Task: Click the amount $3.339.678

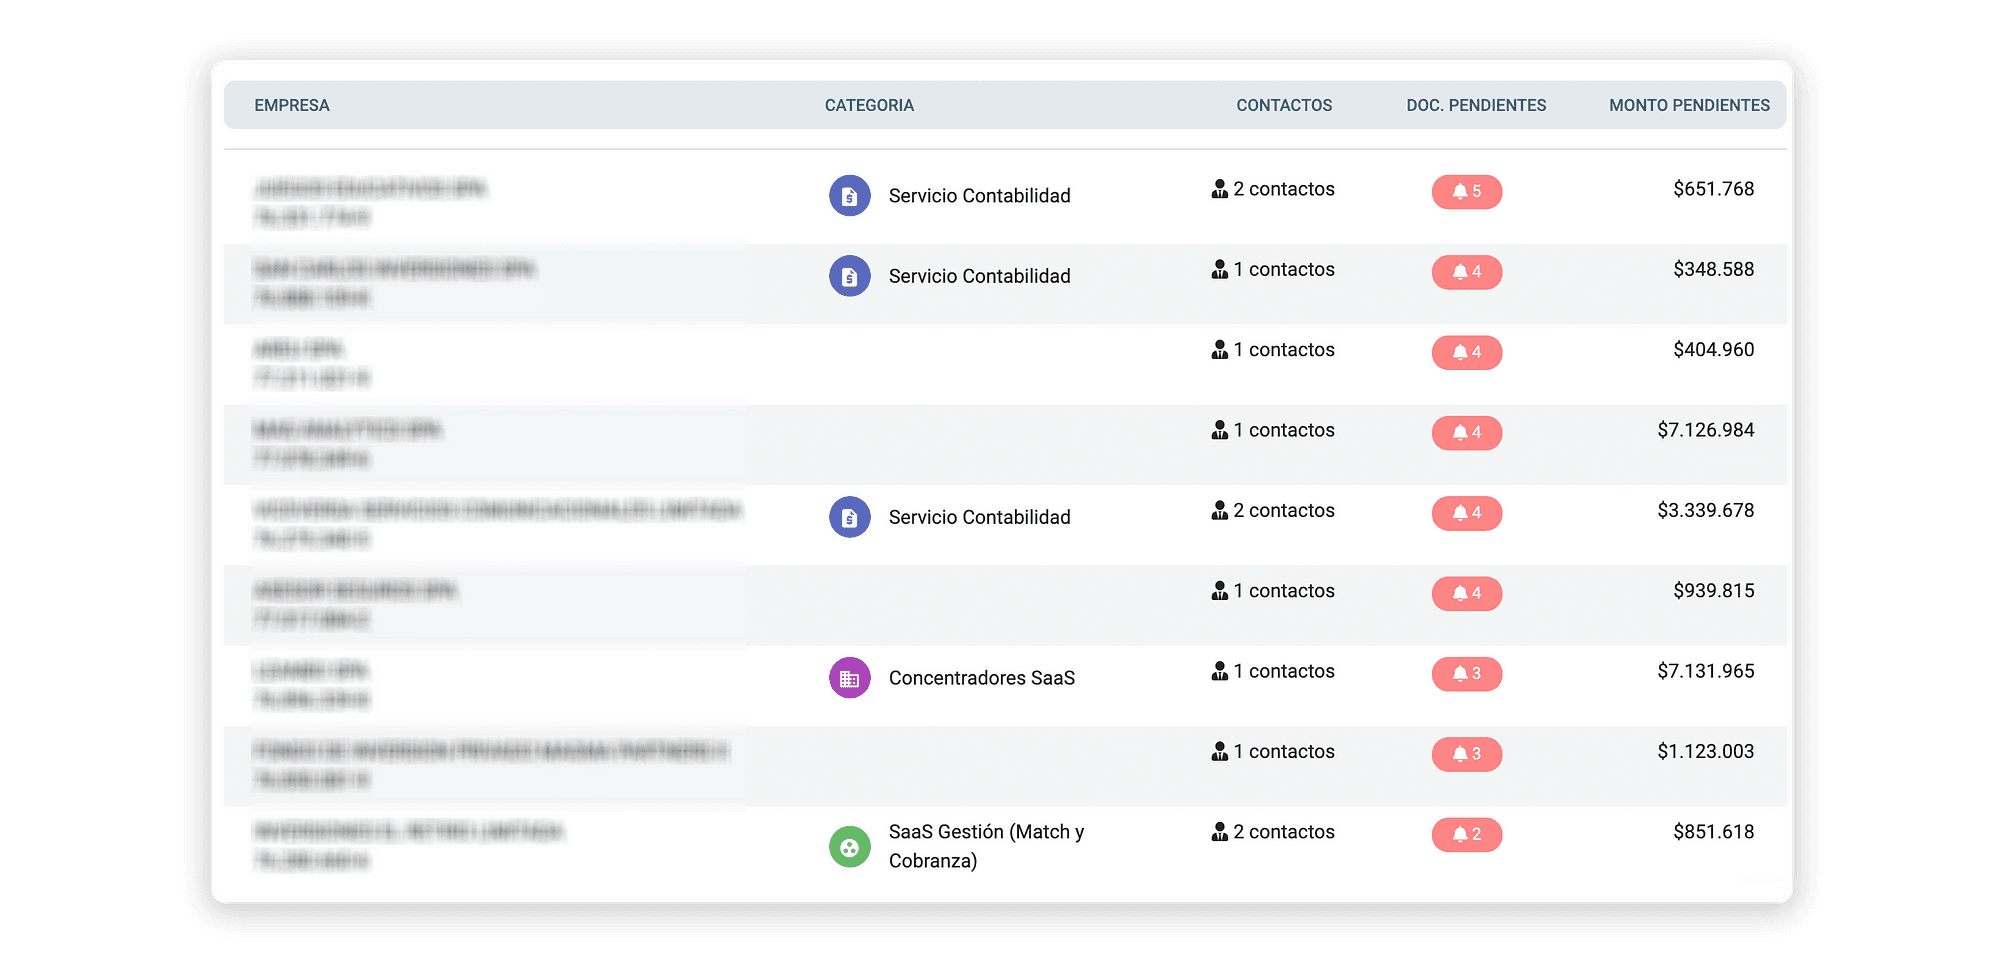Action: pyautogui.click(x=1705, y=511)
